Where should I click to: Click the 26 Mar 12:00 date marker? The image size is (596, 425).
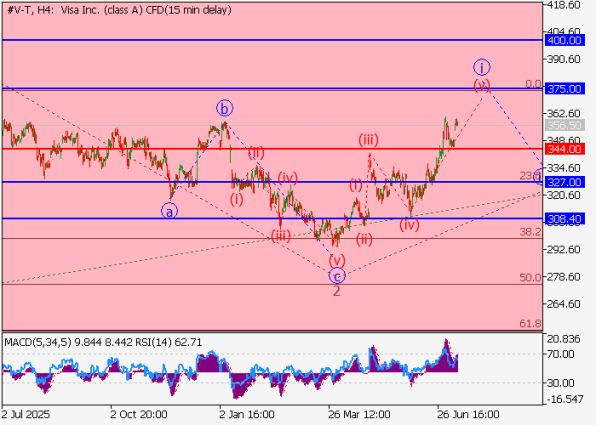[x=359, y=414]
